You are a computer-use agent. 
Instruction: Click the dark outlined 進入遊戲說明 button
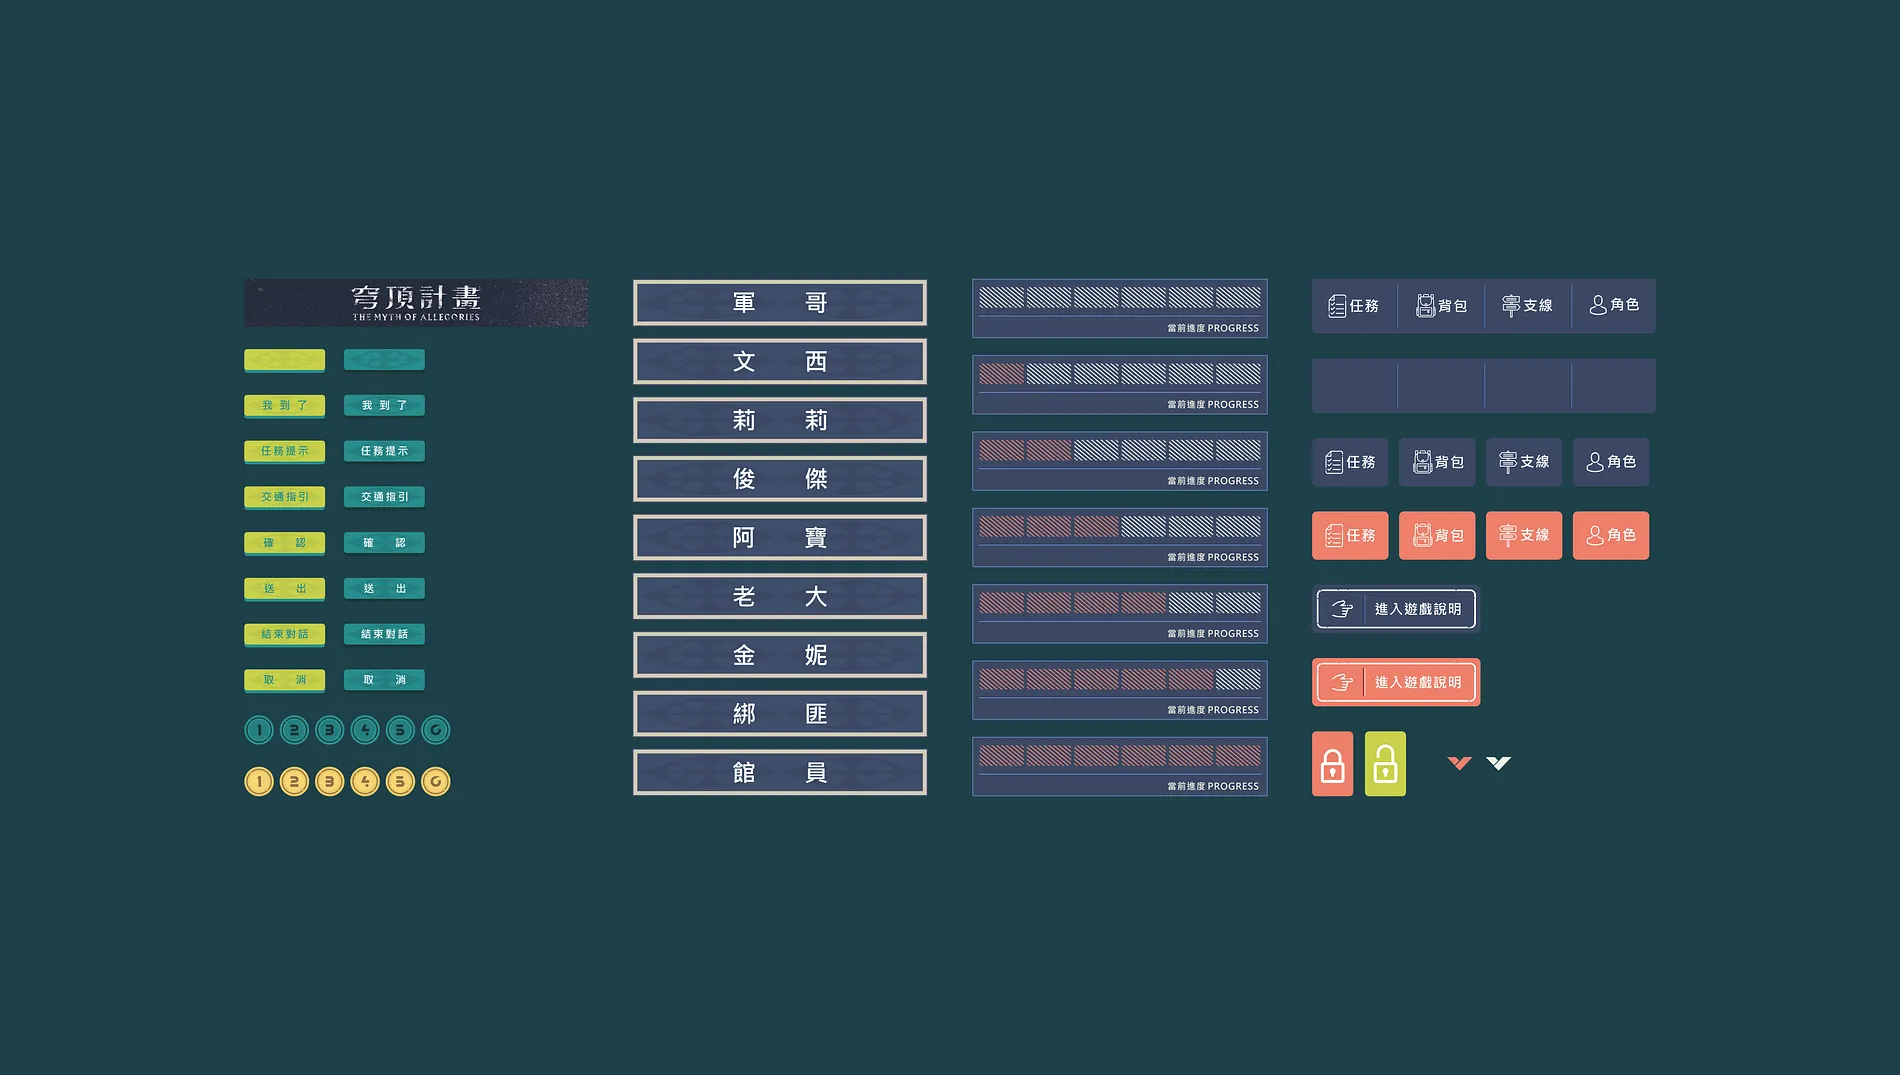pyautogui.click(x=1396, y=609)
